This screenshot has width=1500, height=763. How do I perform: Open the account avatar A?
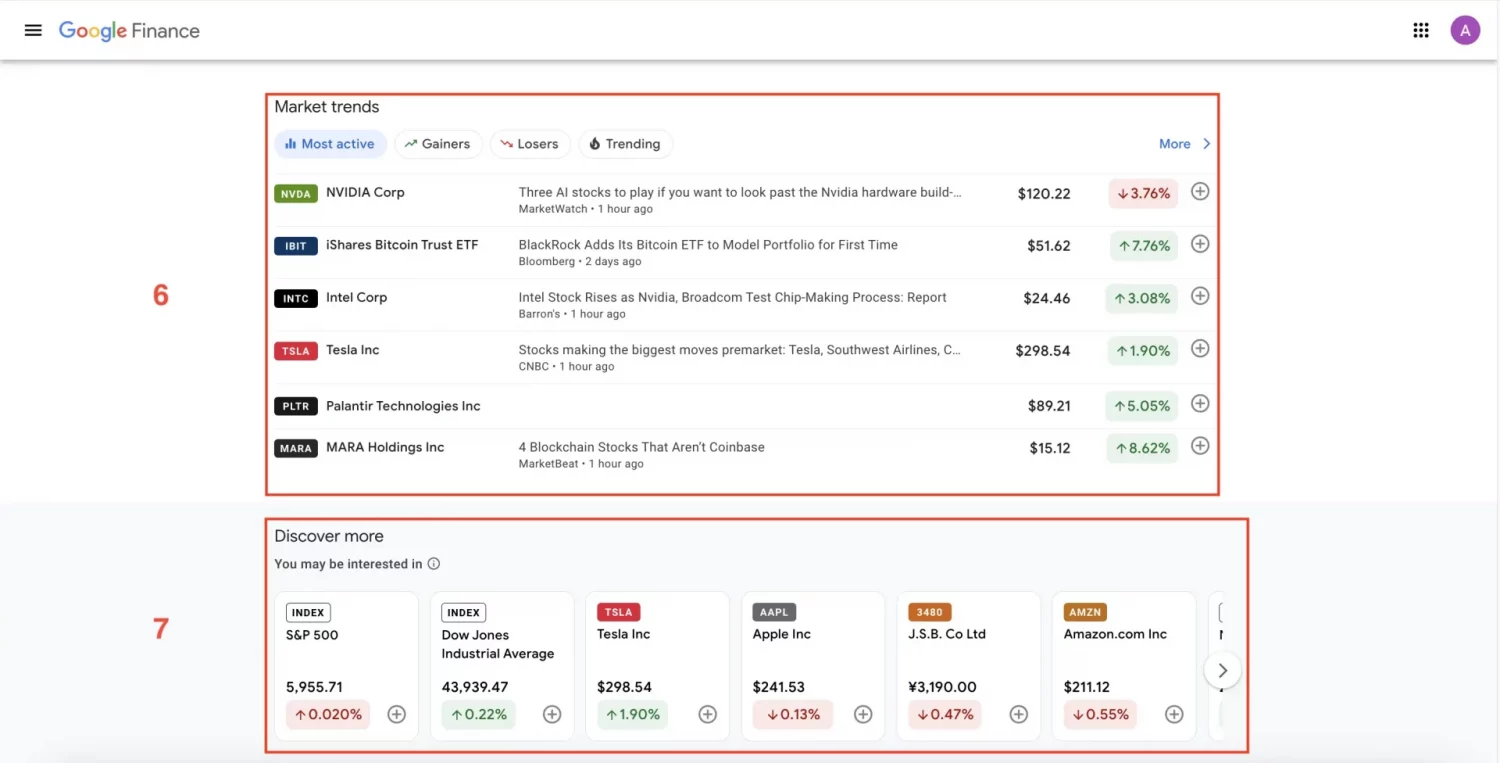pos(1465,30)
